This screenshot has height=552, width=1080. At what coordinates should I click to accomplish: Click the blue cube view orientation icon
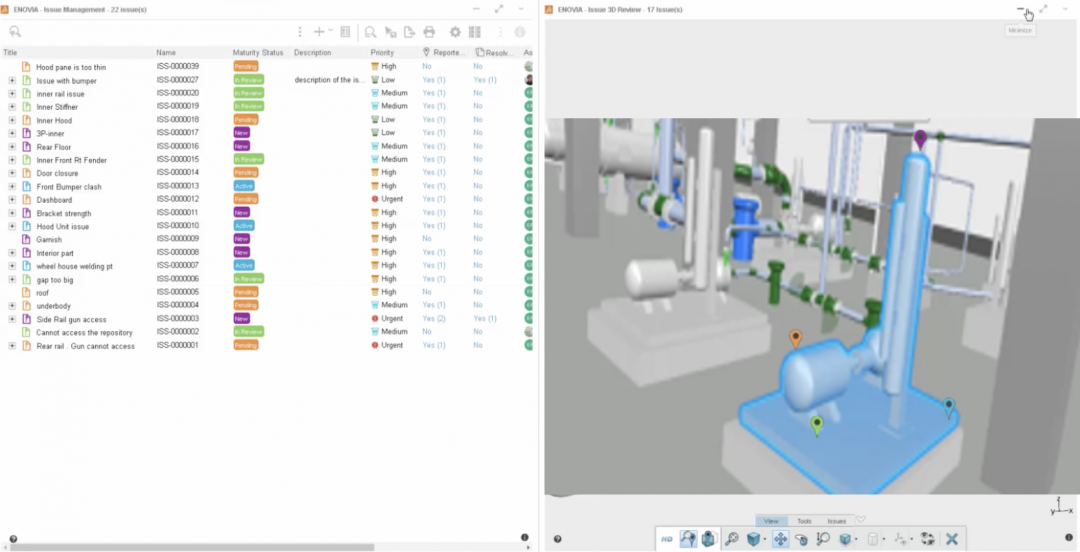coord(754,539)
